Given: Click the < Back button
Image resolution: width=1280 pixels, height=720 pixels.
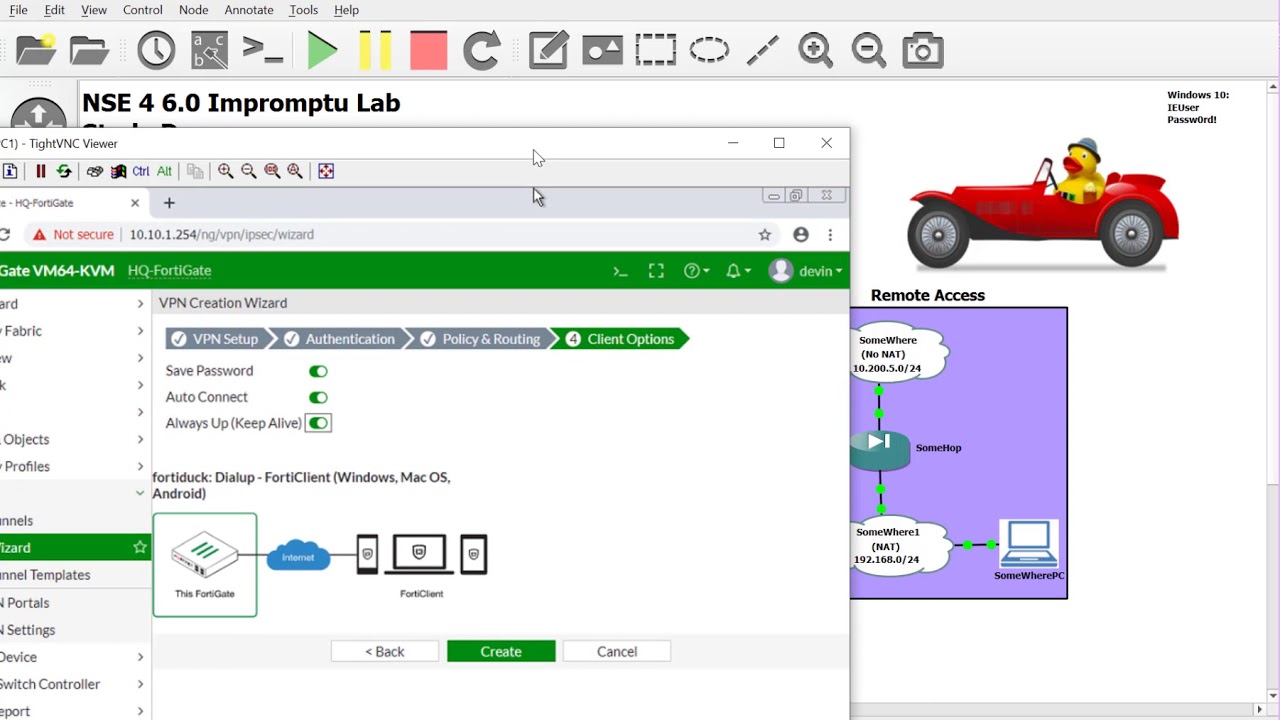Looking at the screenshot, I should coord(385,652).
